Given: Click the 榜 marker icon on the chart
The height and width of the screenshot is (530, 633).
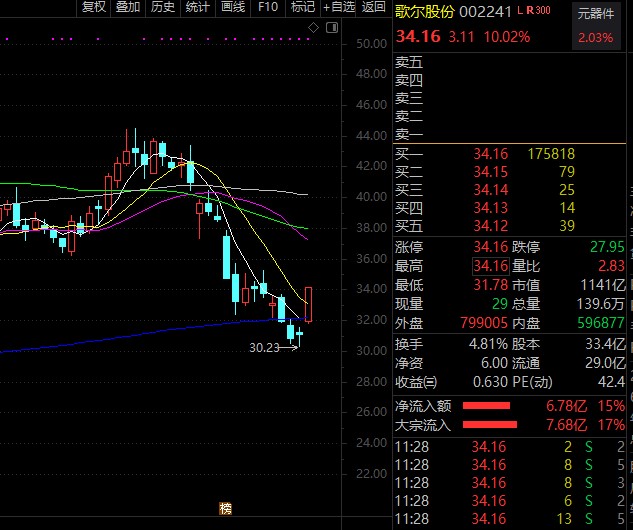Looking at the screenshot, I should click(x=225, y=508).
